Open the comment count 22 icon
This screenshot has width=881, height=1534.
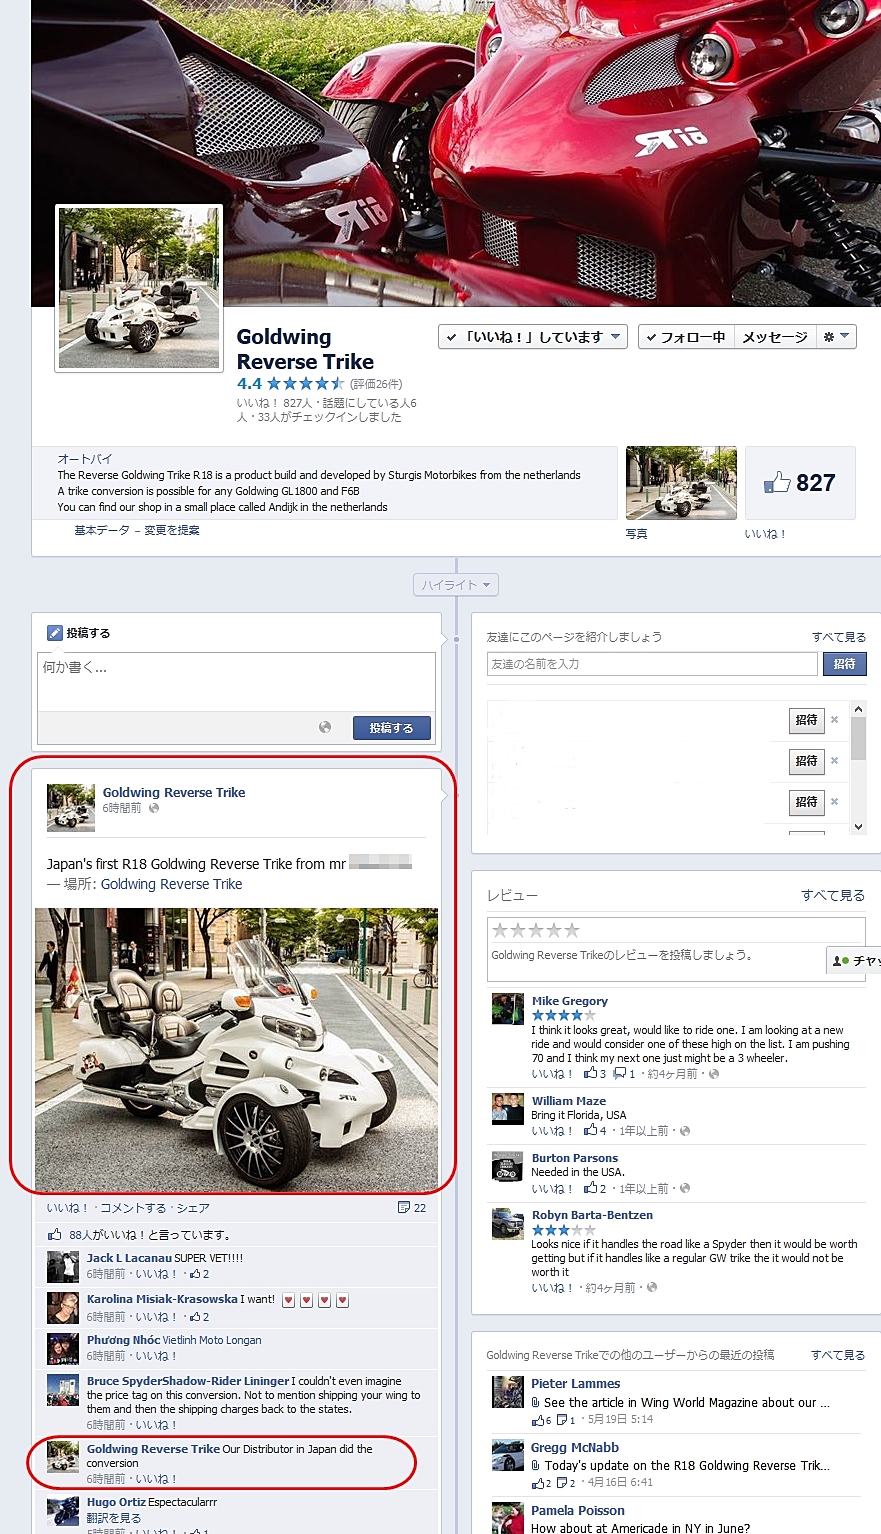coord(412,1208)
